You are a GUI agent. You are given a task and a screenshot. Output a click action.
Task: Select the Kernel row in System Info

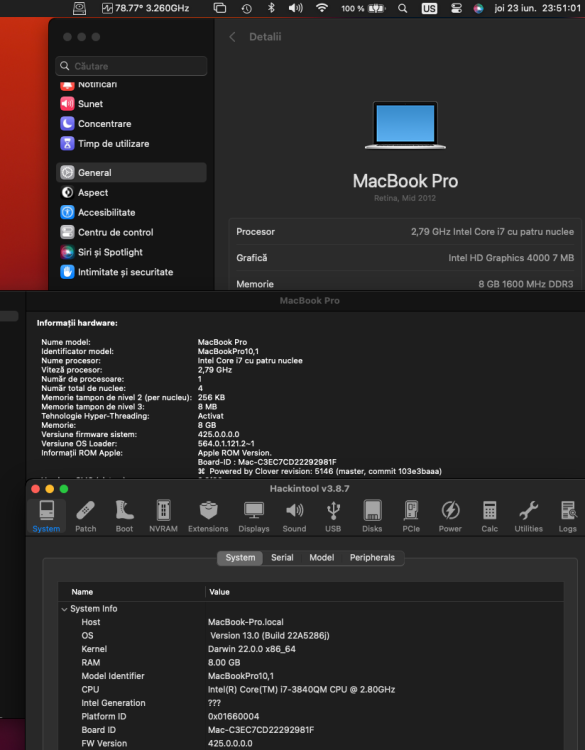click(310, 649)
